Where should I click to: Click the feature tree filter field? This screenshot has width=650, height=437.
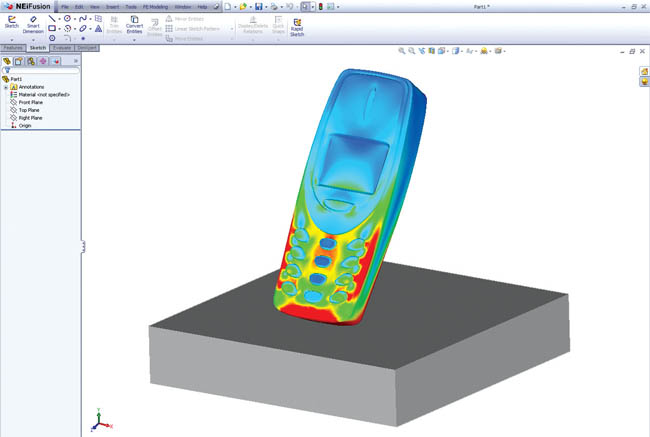41,70
